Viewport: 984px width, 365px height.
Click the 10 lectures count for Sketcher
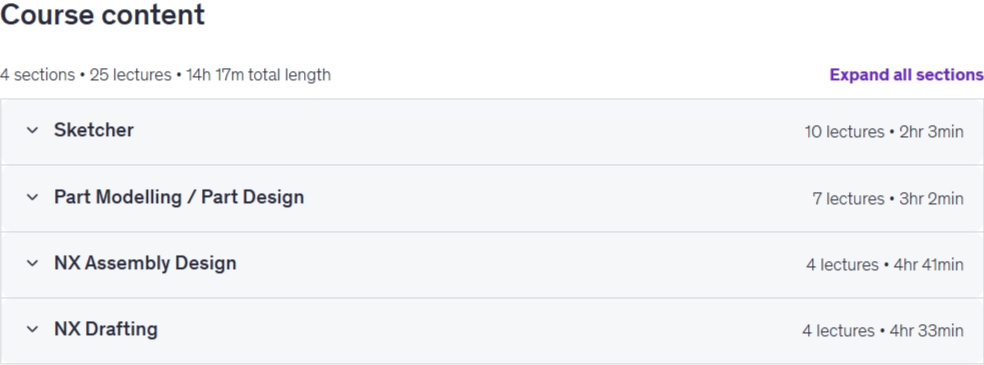[844, 132]
